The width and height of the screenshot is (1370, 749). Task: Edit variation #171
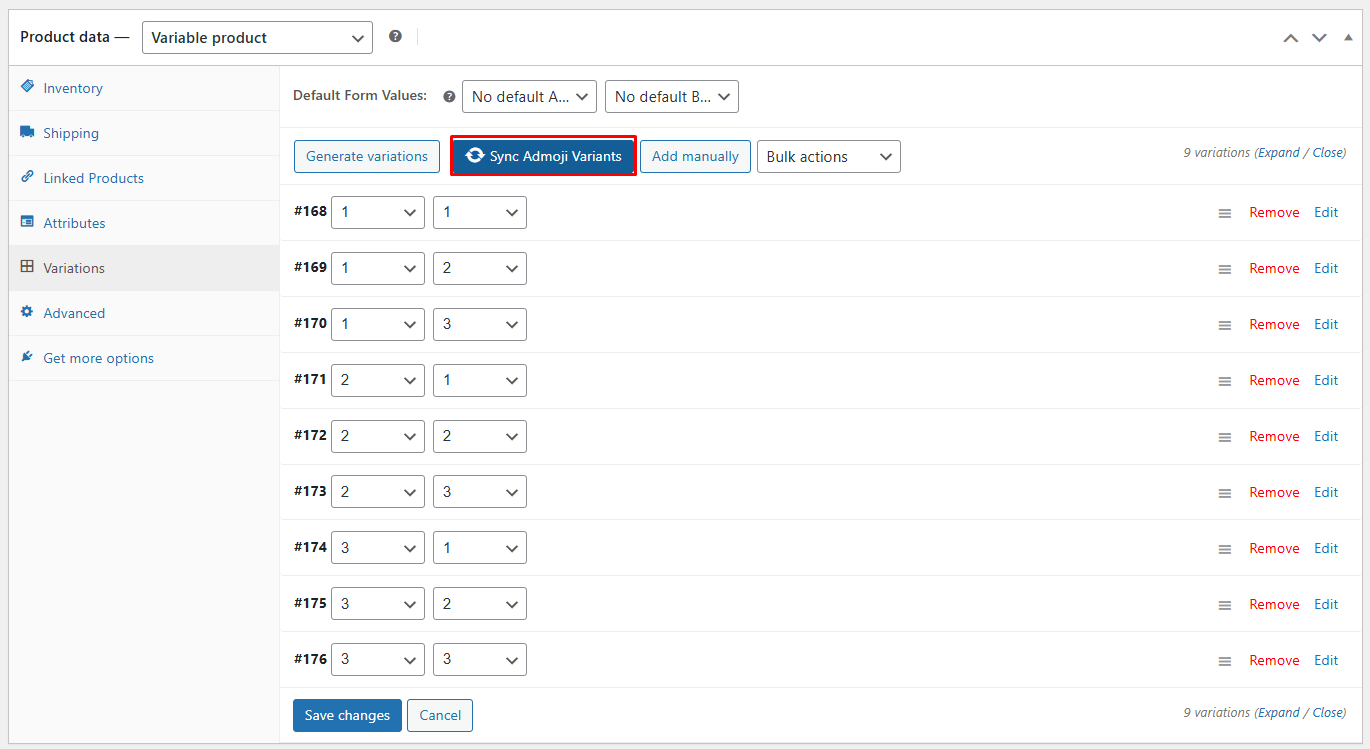1326,380
